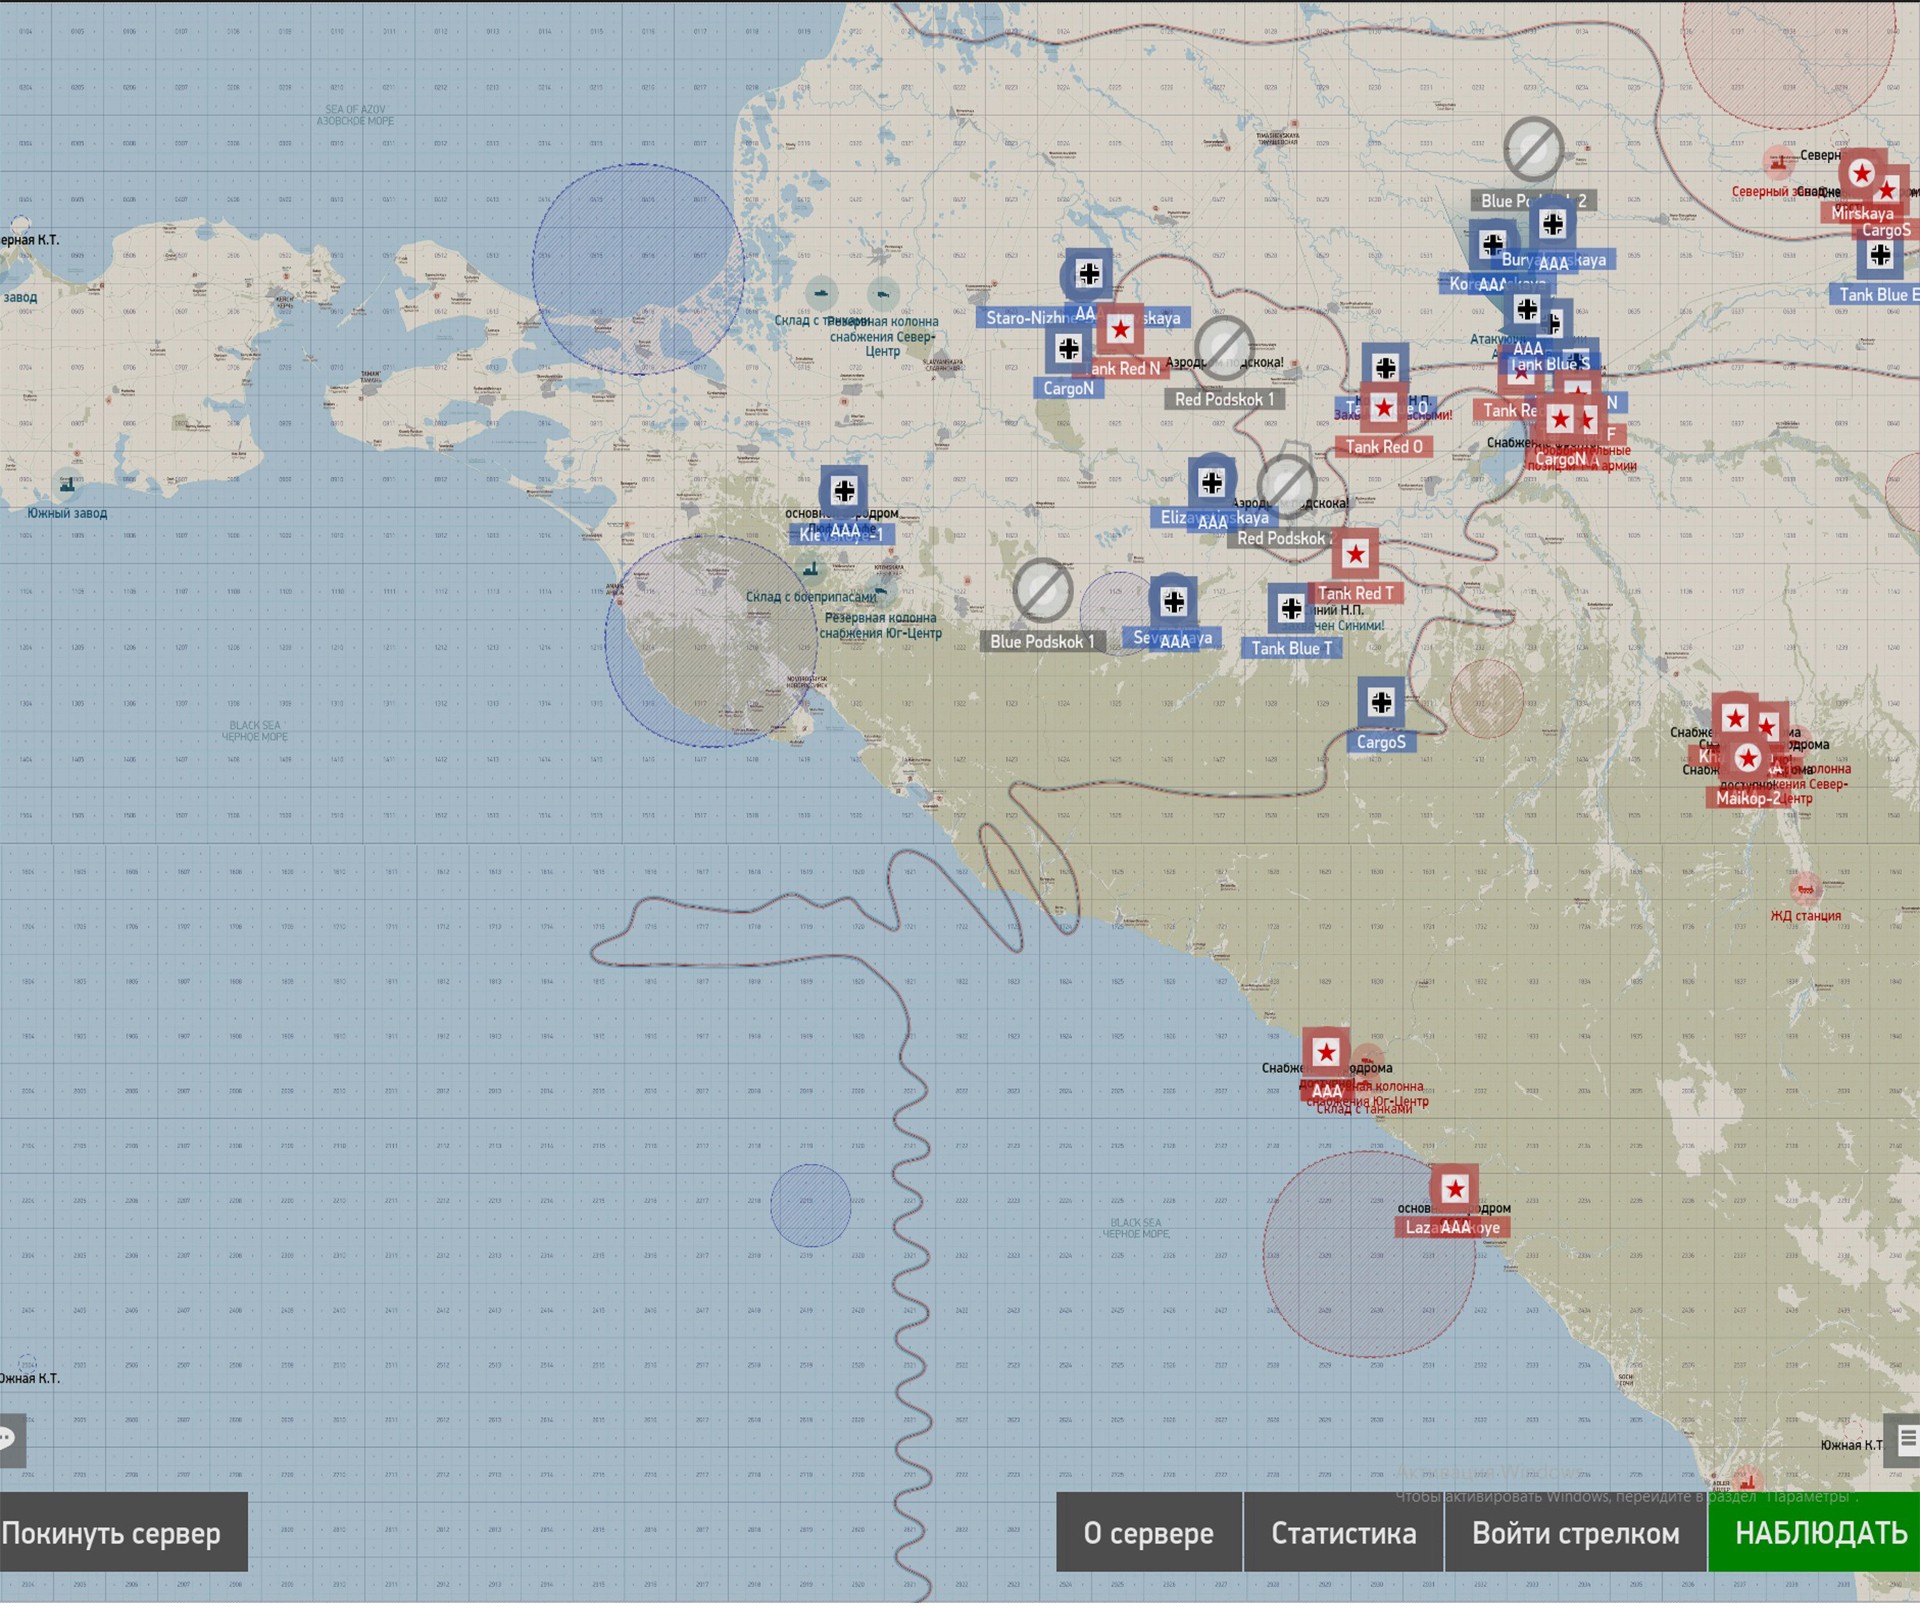Select the Staro-Nizhne blue airfield icon
1920x1608 pixels.
click(1089, 275)
